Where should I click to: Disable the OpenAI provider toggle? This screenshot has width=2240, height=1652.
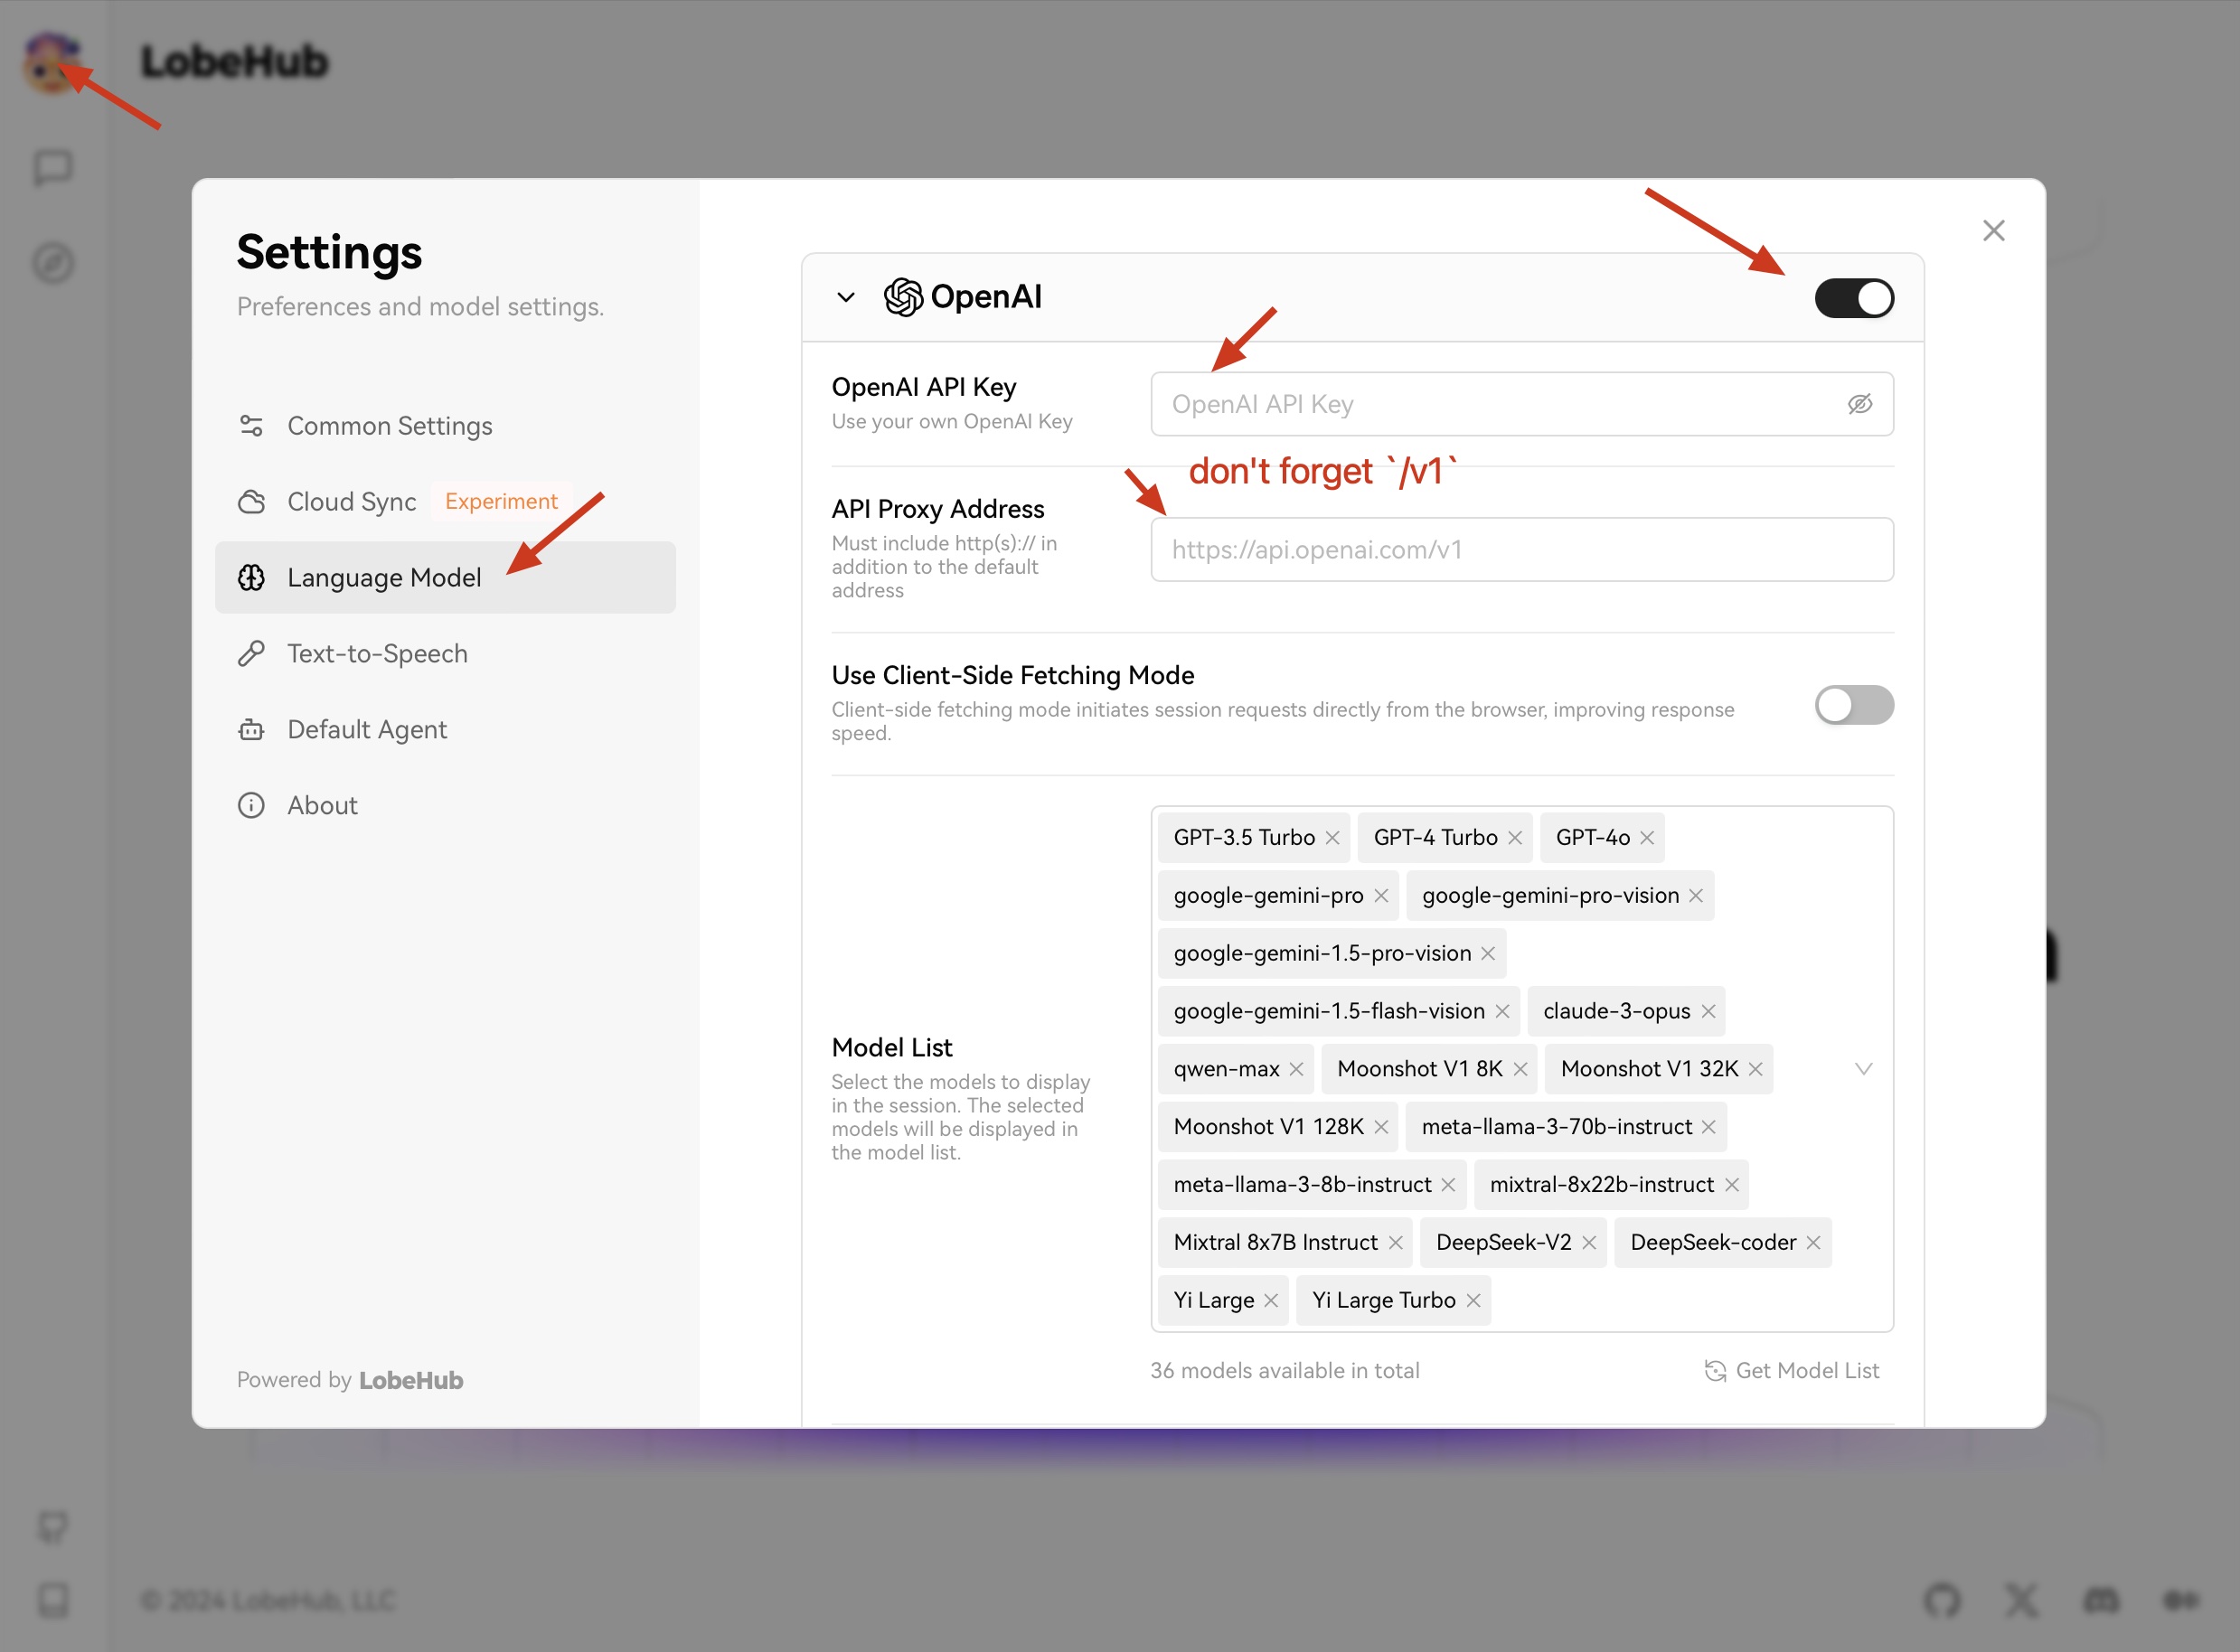pyautogui.click(x=1853, y=297)
